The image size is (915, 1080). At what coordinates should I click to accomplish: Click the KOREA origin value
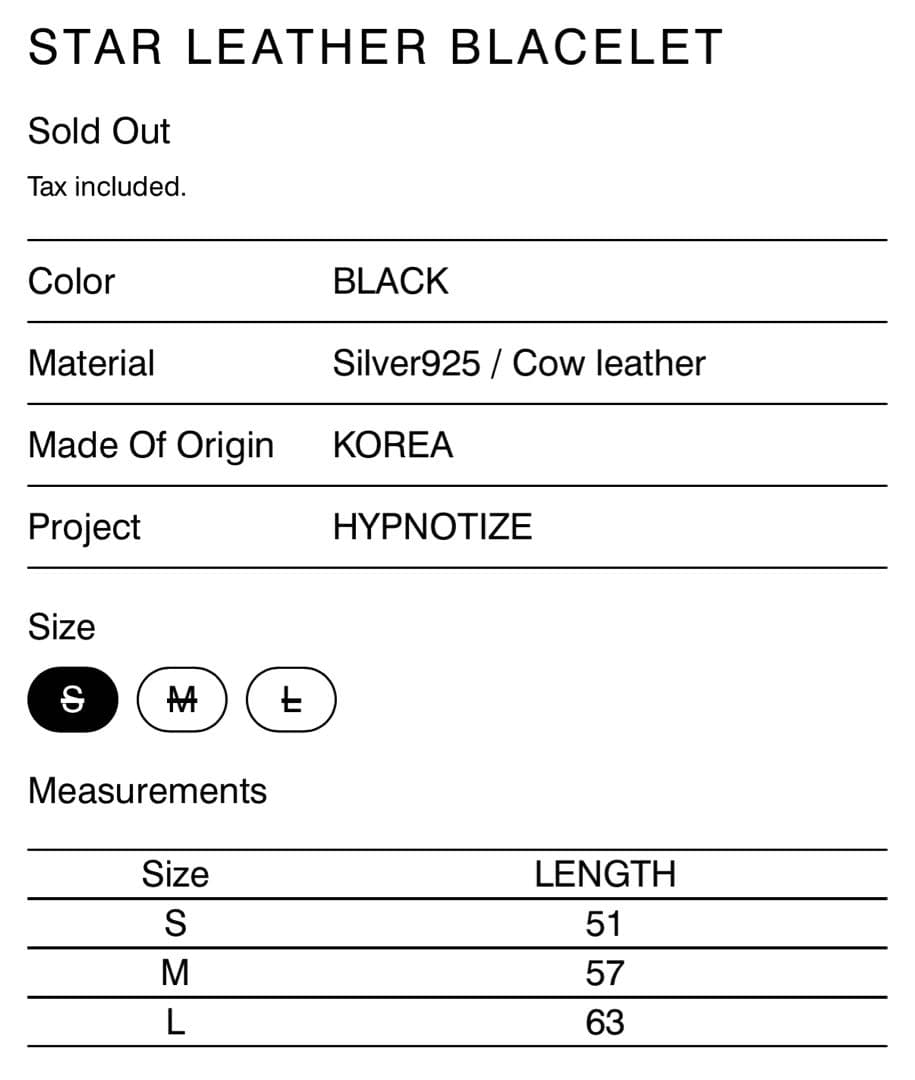pyautogui.click(x=393, y=445)
